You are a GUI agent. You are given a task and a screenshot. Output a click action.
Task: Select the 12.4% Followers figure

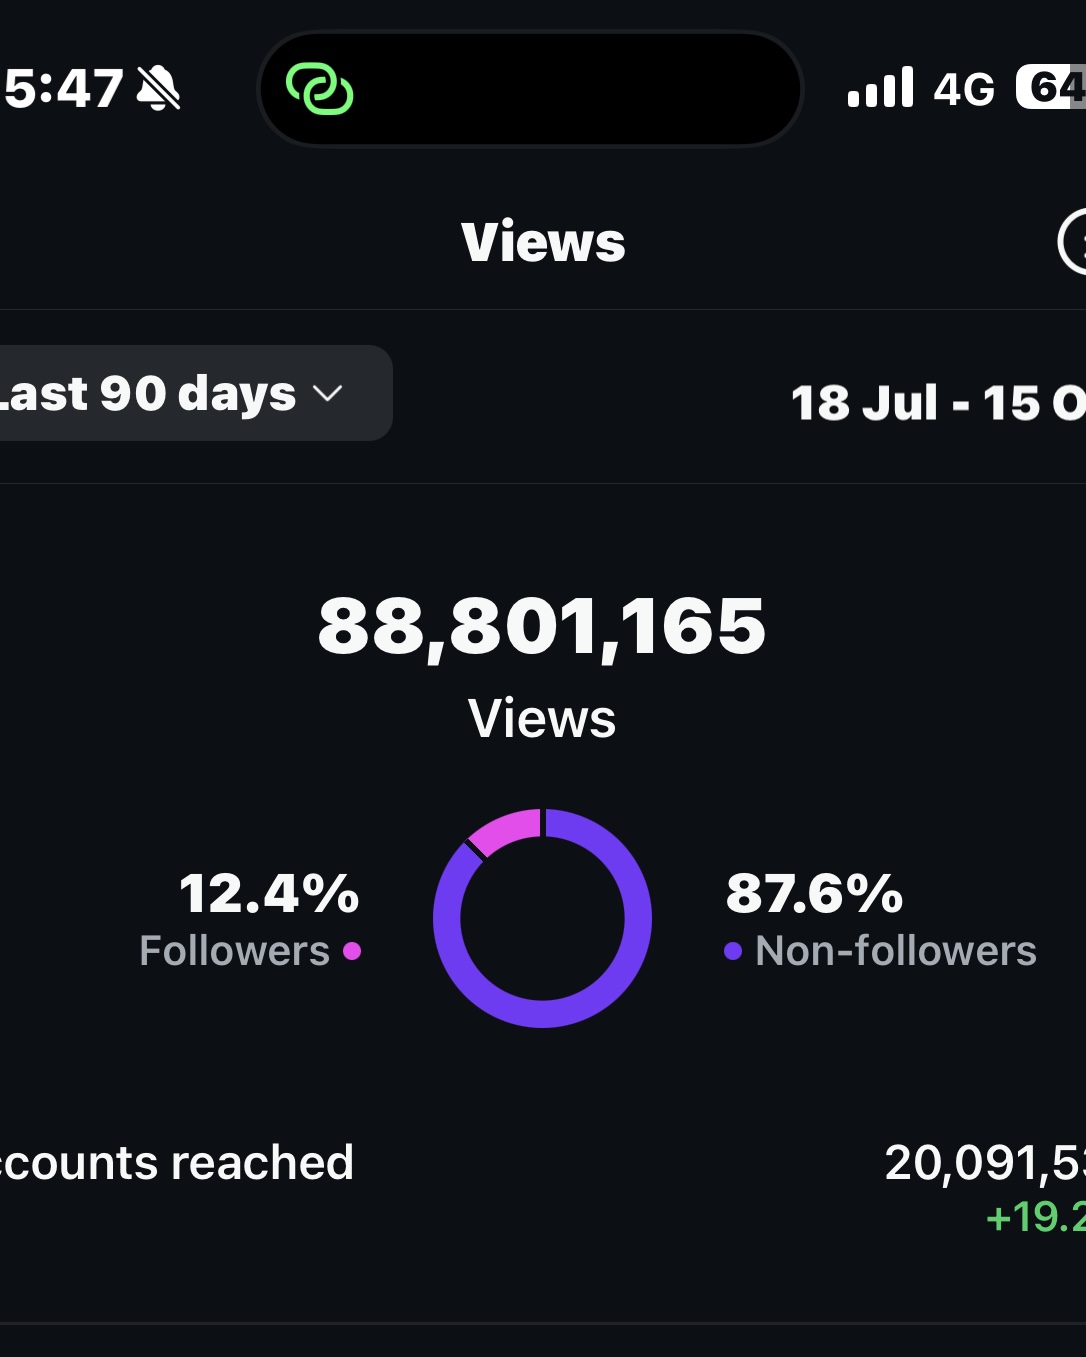click(x=269, y=893)
